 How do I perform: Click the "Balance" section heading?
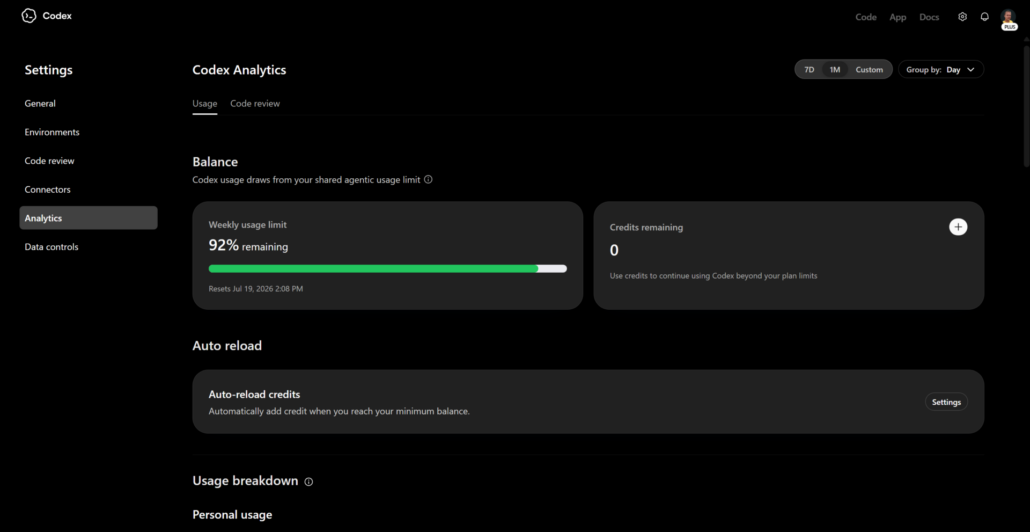[215, 162]
